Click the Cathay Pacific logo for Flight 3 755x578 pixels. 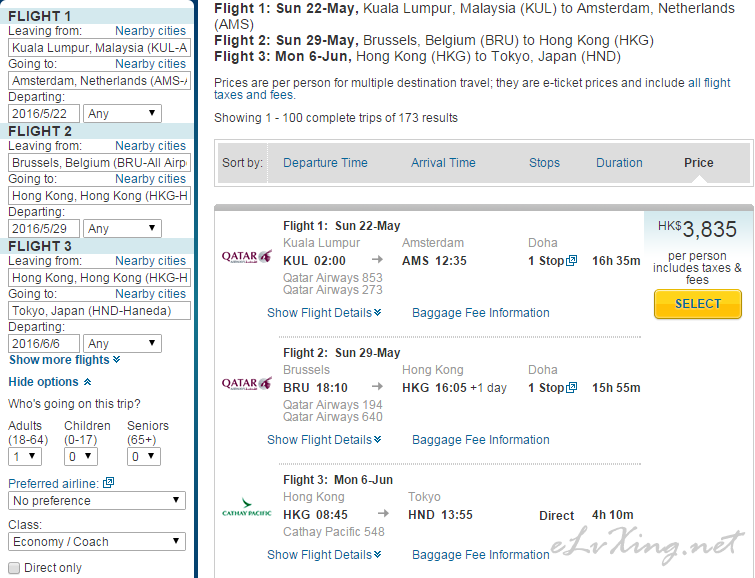[x=247, y=507]
